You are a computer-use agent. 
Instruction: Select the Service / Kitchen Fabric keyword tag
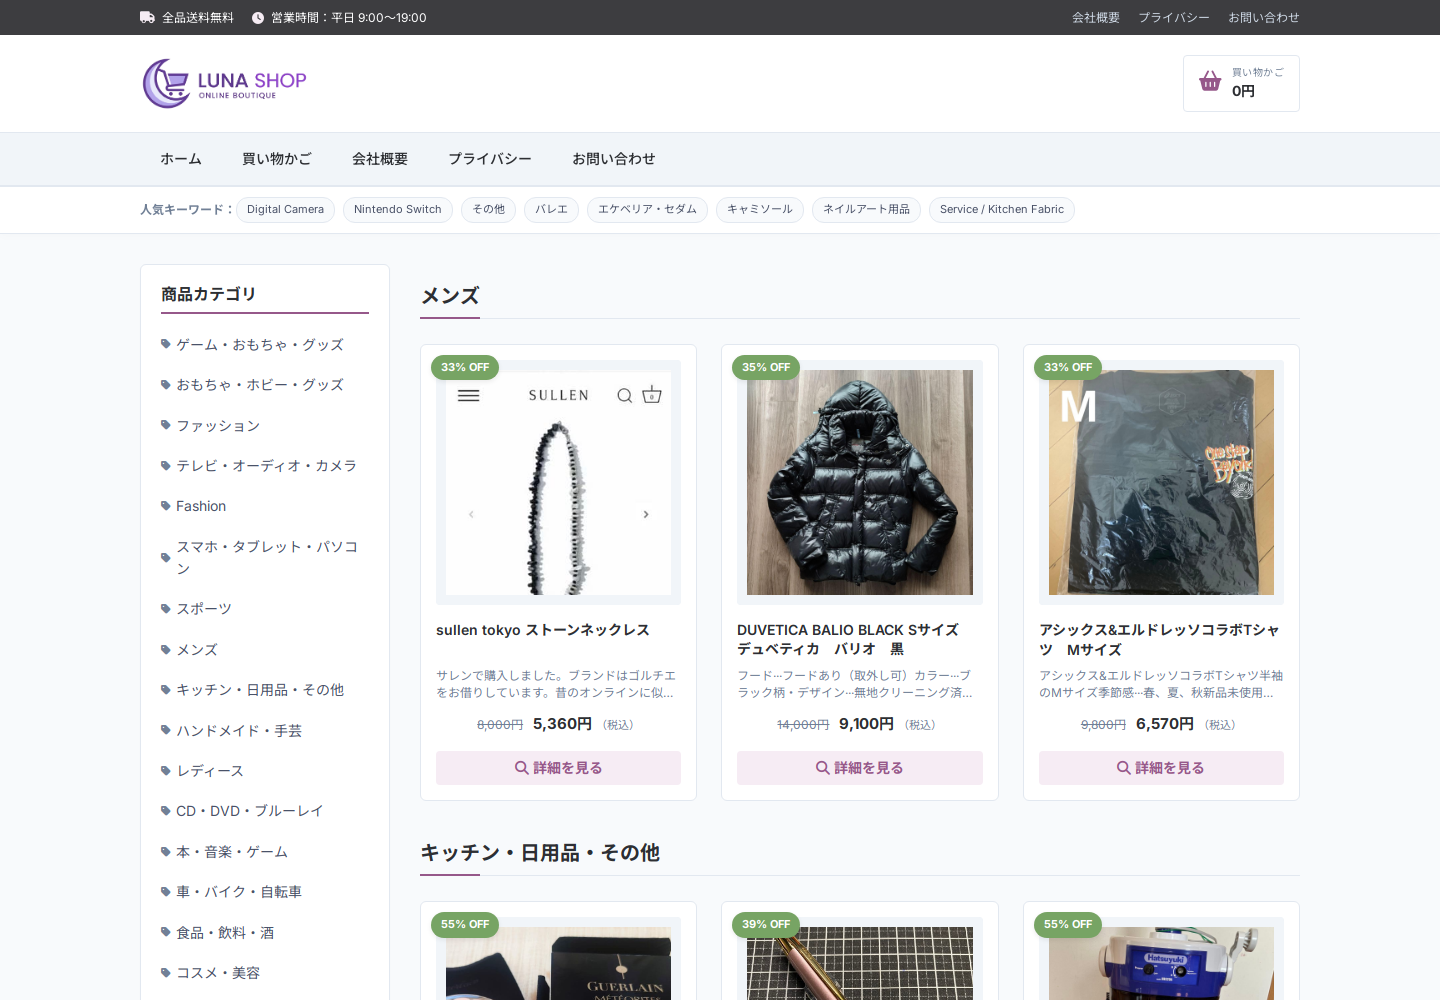point(1002,209)
